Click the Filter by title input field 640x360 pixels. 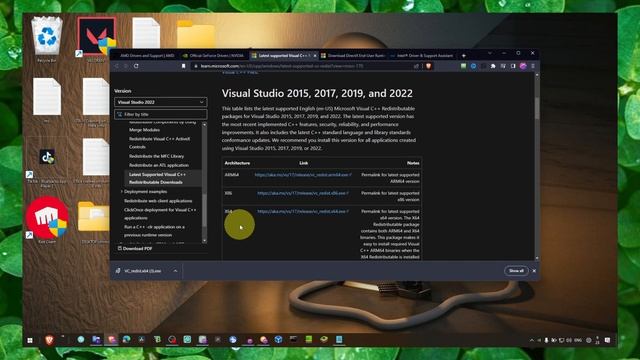coord(160,114)
